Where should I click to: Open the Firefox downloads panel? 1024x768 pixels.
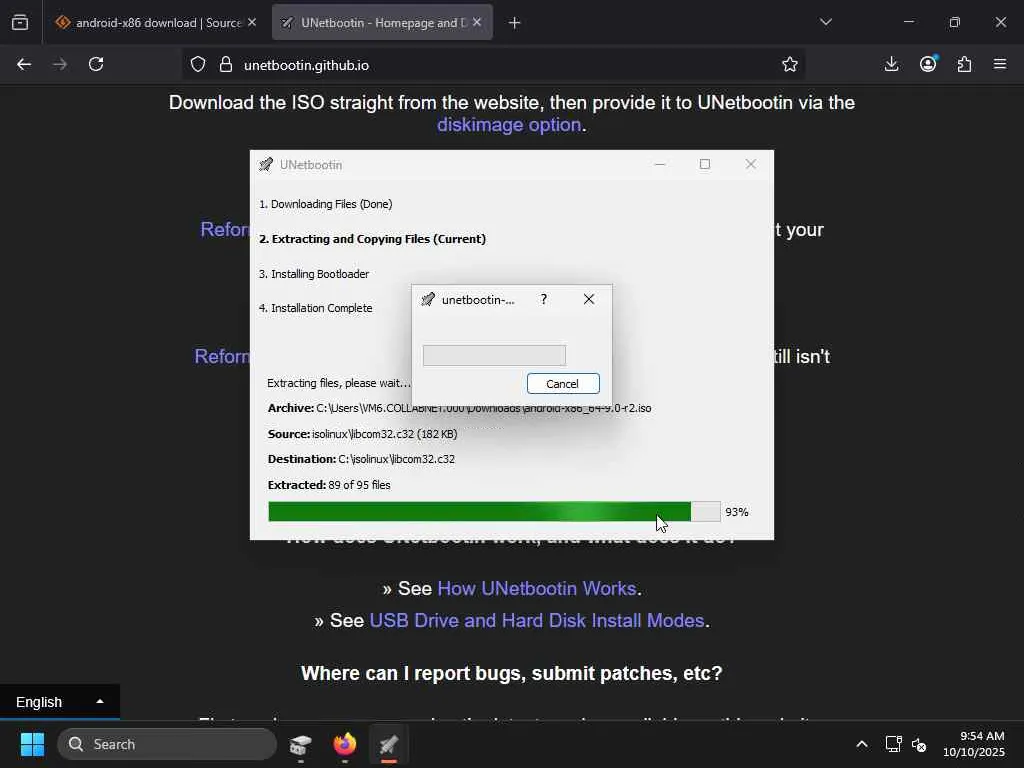pyautogui.click(x=891, y=65)
